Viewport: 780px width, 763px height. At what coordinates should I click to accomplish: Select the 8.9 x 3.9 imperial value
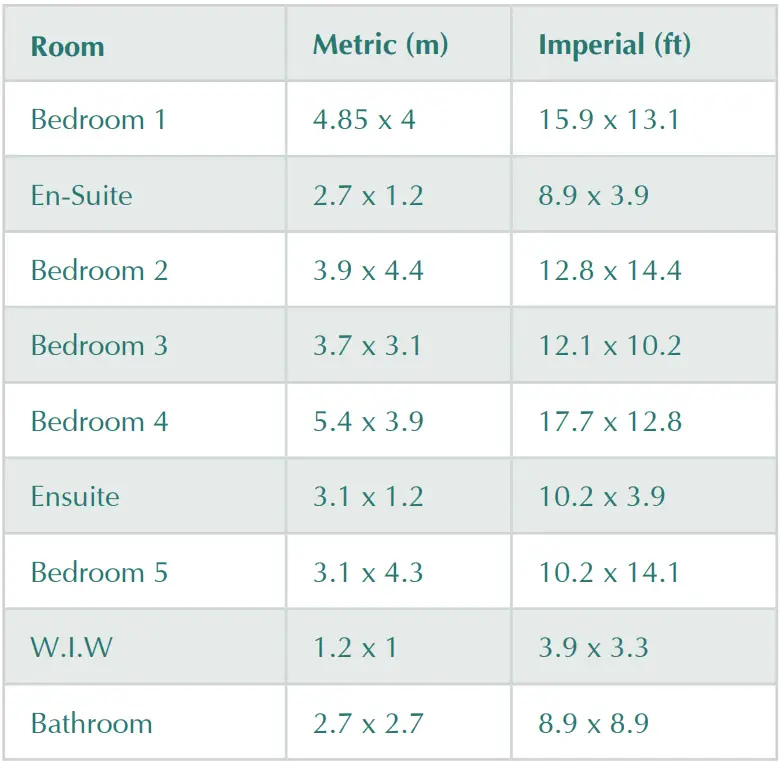point(594,195)
